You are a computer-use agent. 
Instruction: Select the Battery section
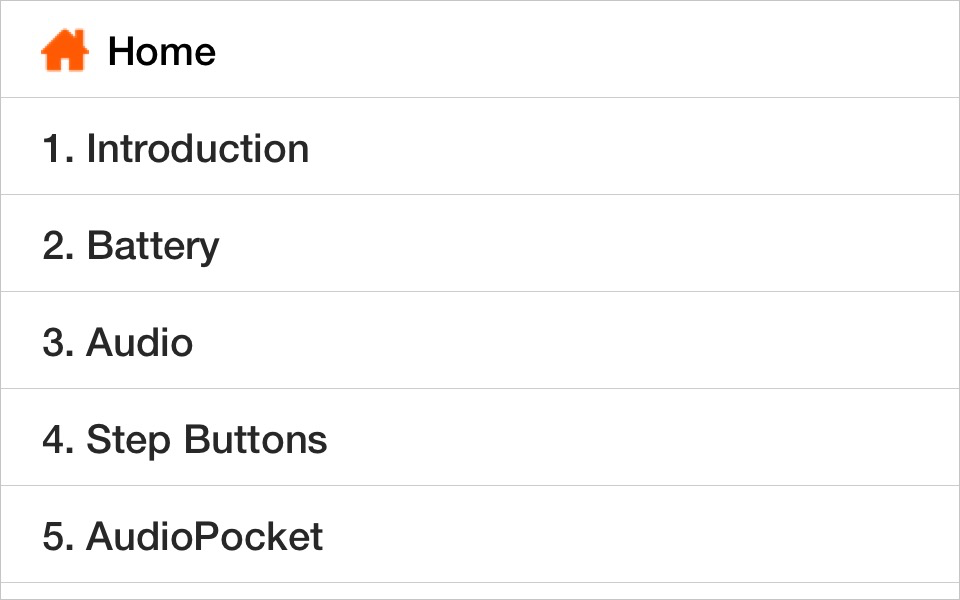(152, 246)
